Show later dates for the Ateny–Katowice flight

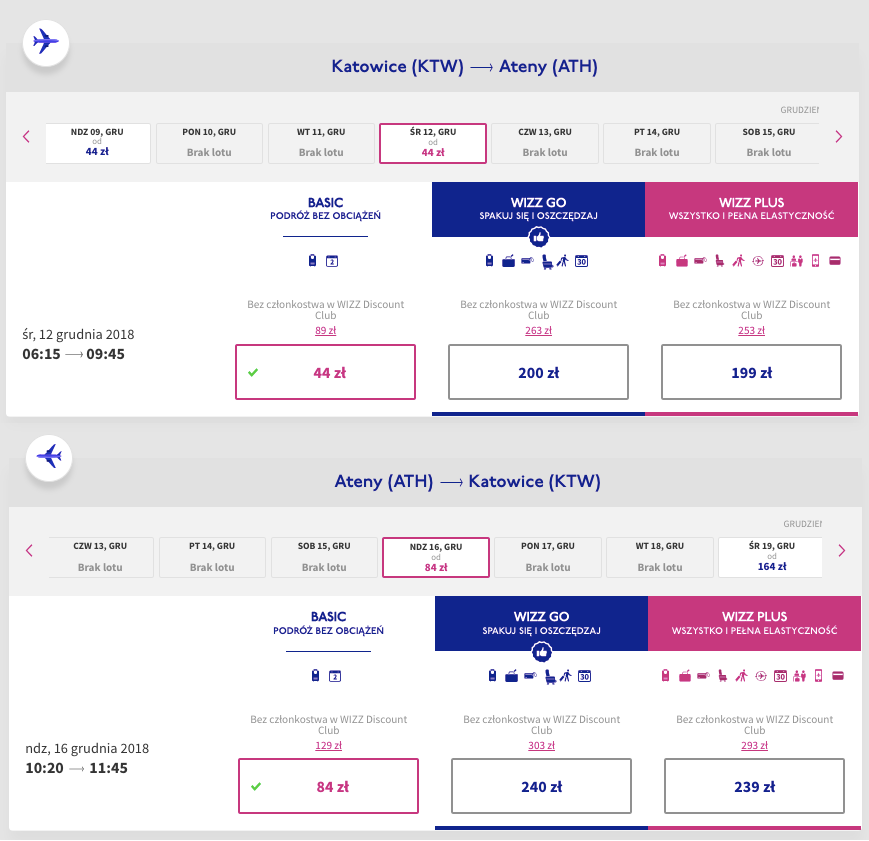coord(841,551)
